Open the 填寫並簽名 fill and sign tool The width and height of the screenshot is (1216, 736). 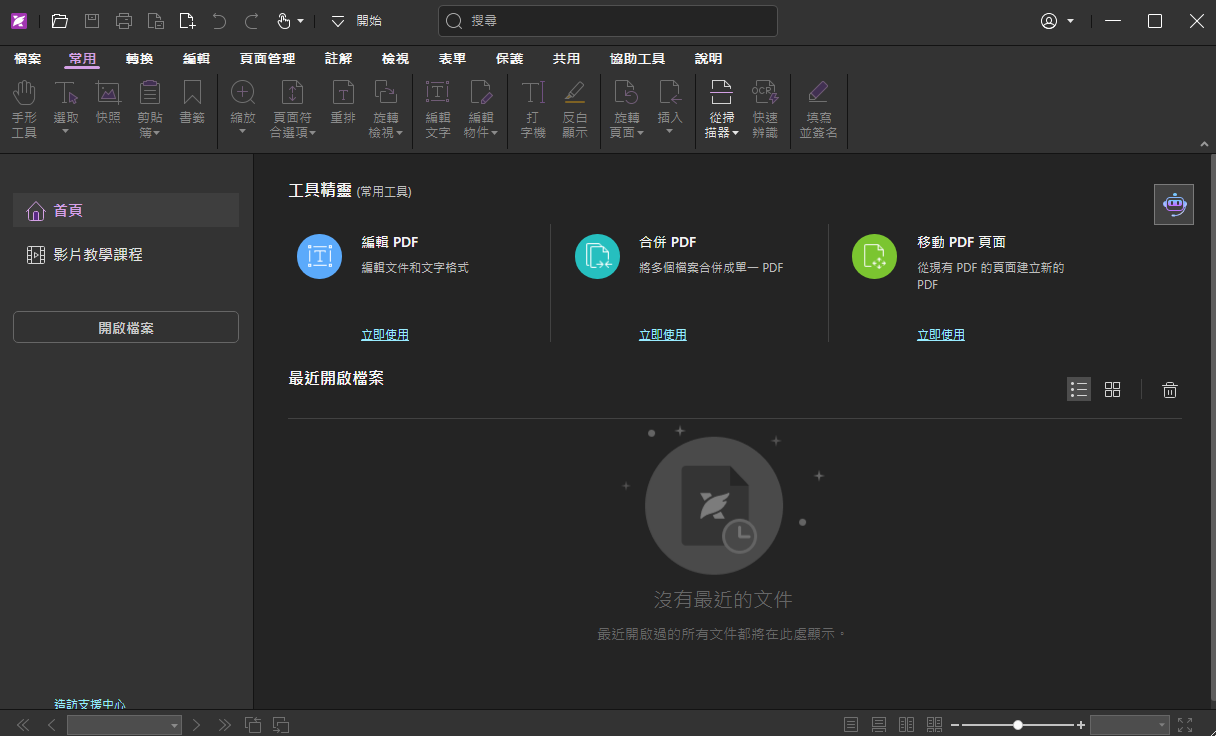point(818,109)
